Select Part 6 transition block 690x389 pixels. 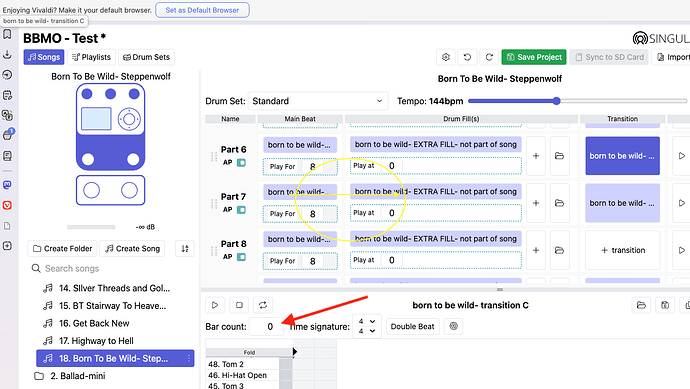(x=622, y=156)
